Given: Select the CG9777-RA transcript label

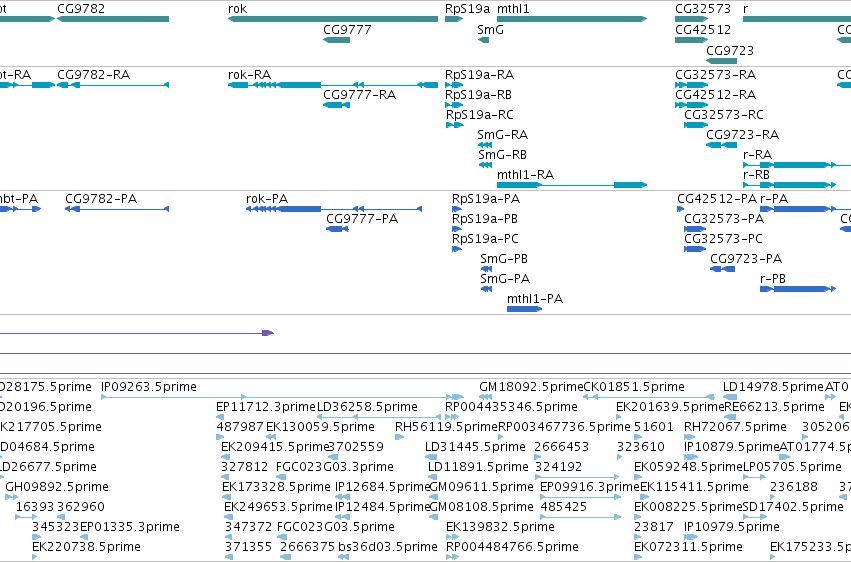Looking at the screenshot, I should (360, 94).
